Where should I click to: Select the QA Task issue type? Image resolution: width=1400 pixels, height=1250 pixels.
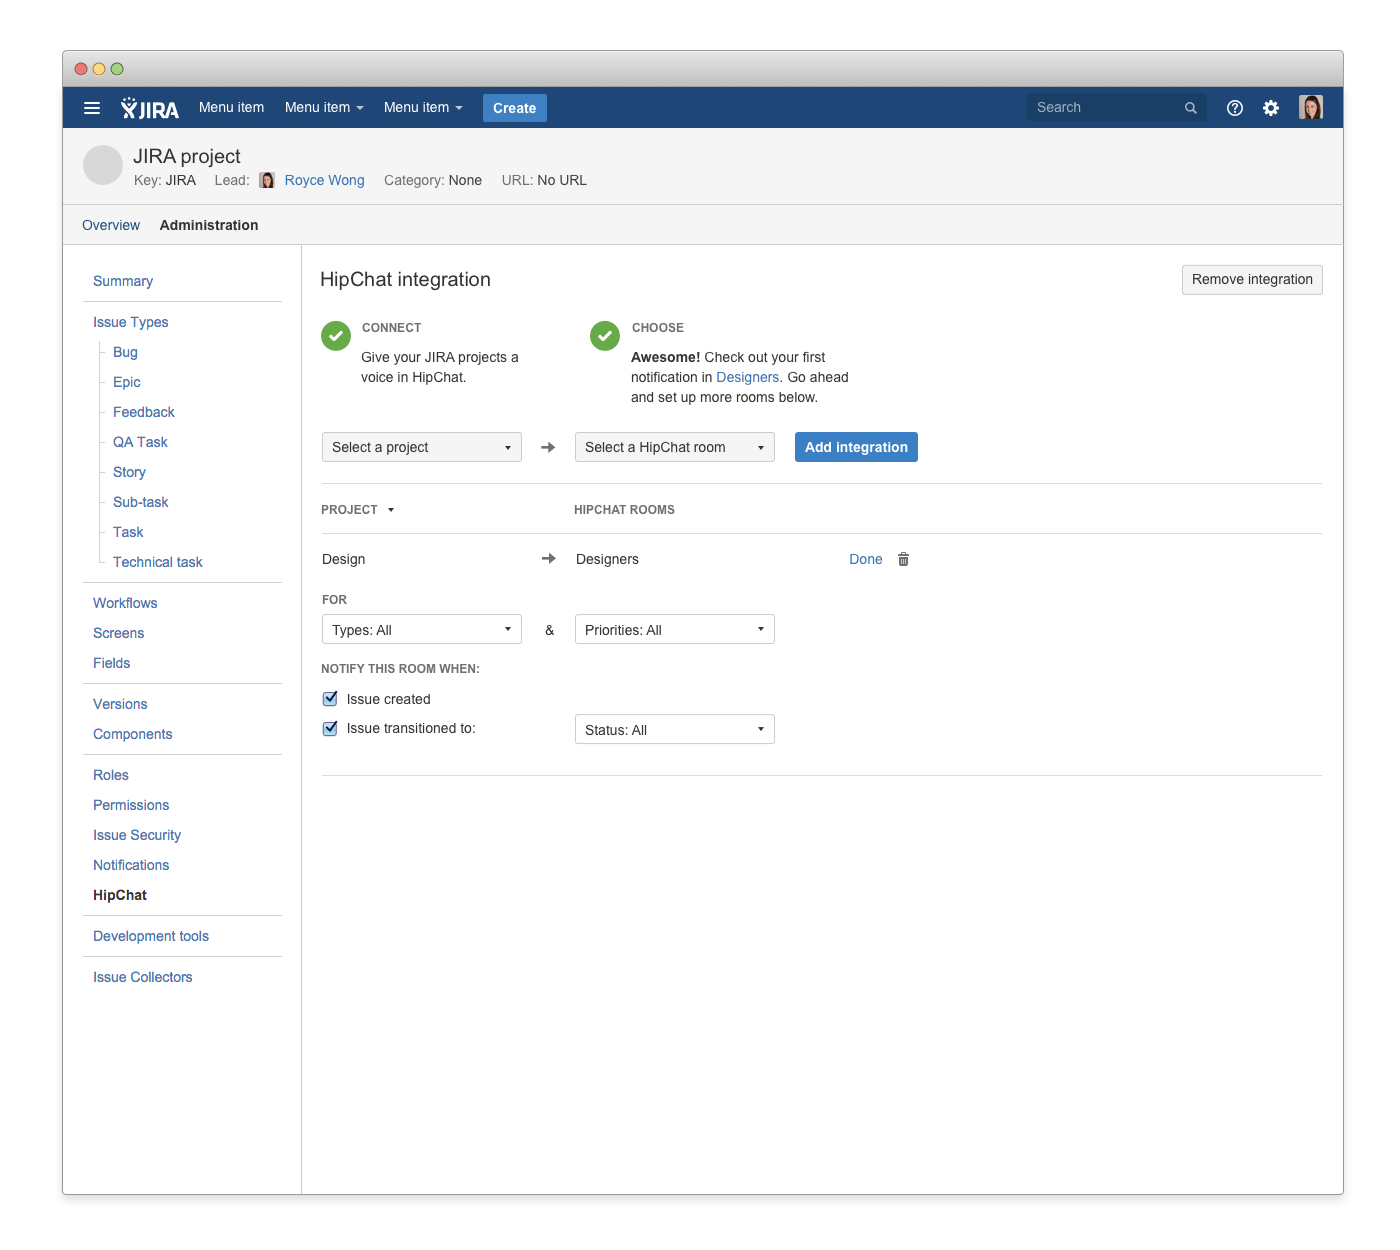(140, 442)
